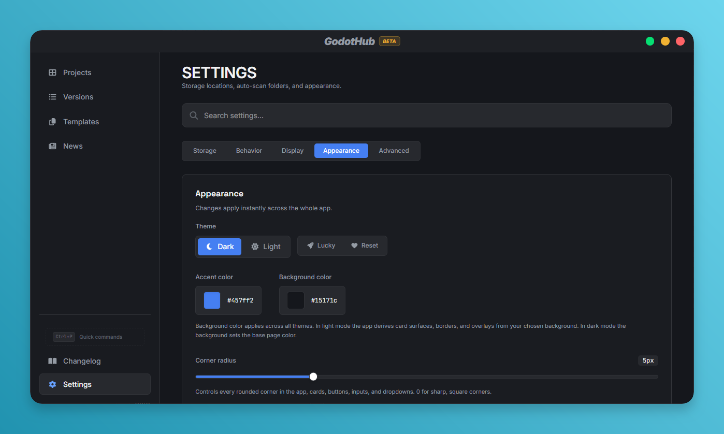Viewport: 724px width, 434px height.
Task: Choose the Light theme
Action: coord(265,247)
